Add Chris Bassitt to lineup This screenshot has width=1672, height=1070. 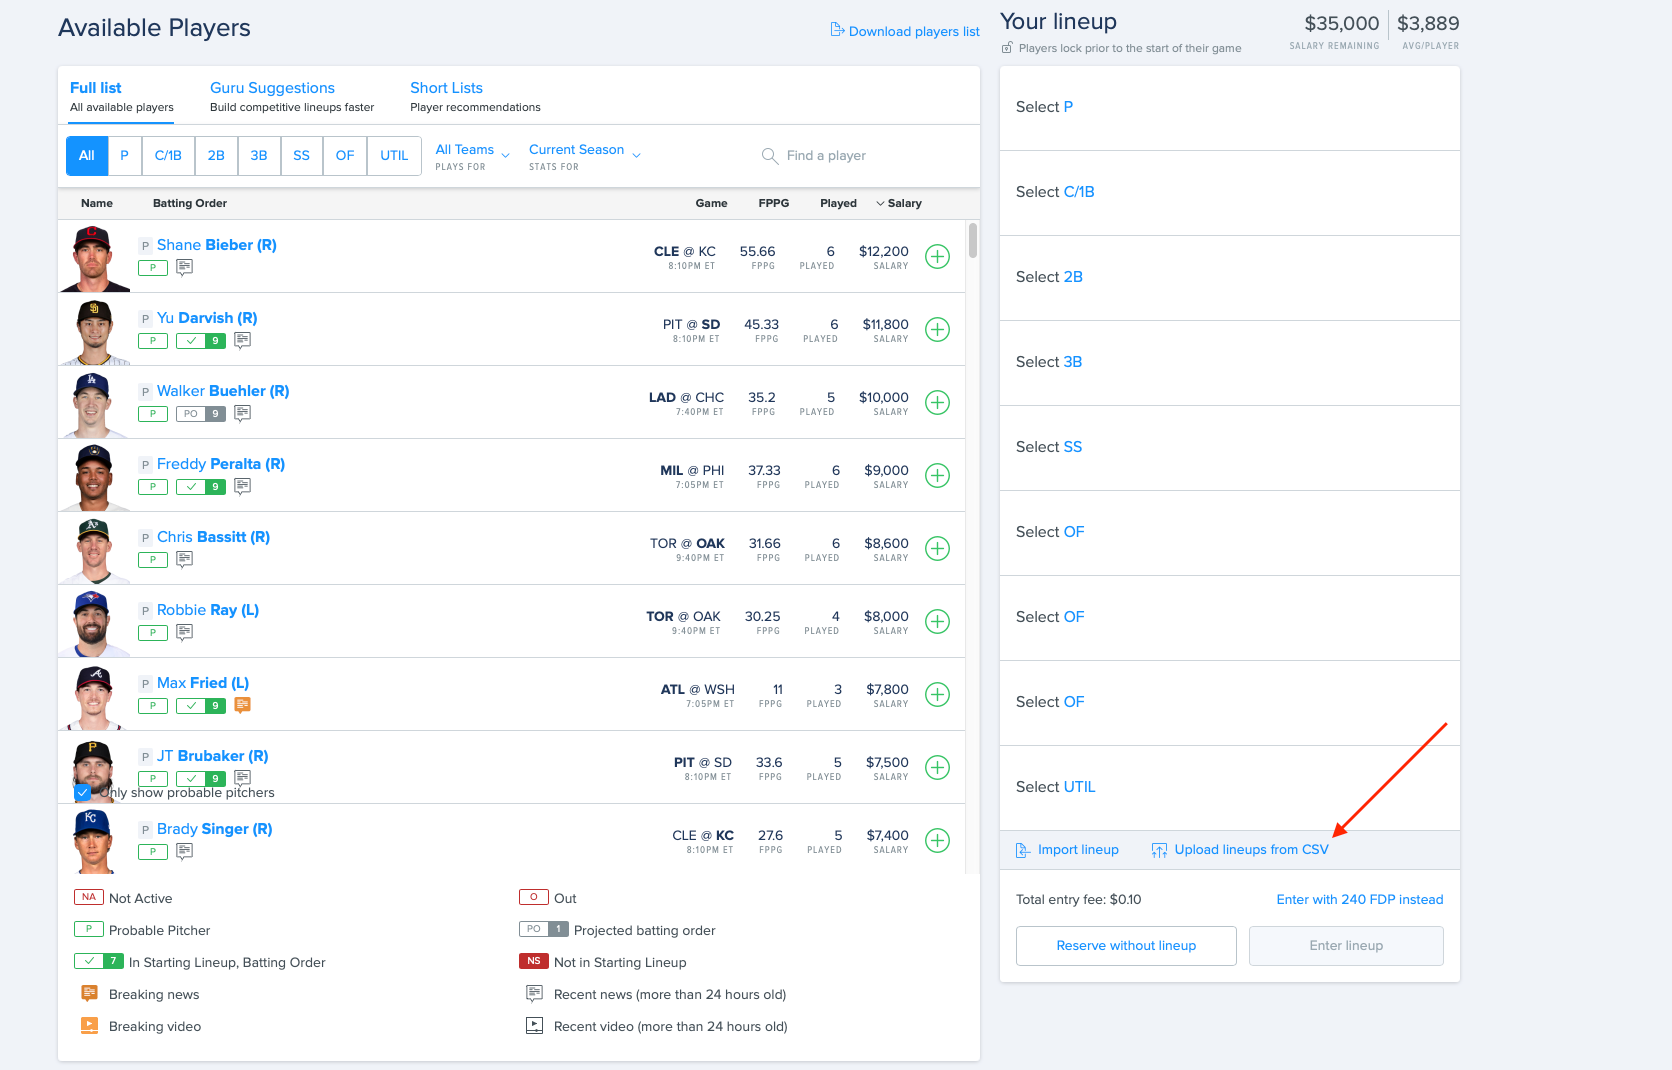937,549
